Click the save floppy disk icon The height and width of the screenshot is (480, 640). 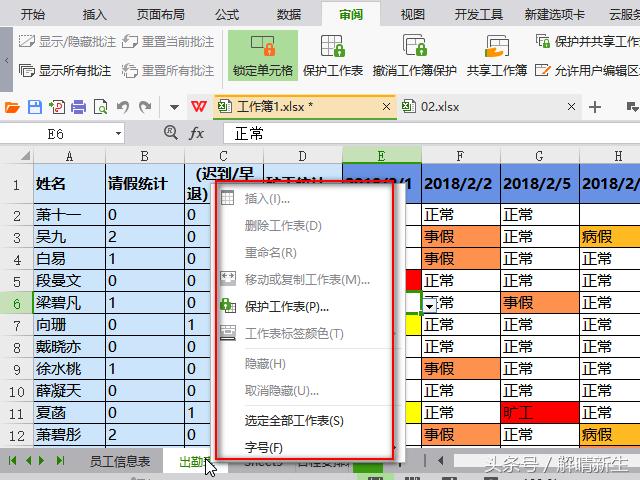coord(35,107)
